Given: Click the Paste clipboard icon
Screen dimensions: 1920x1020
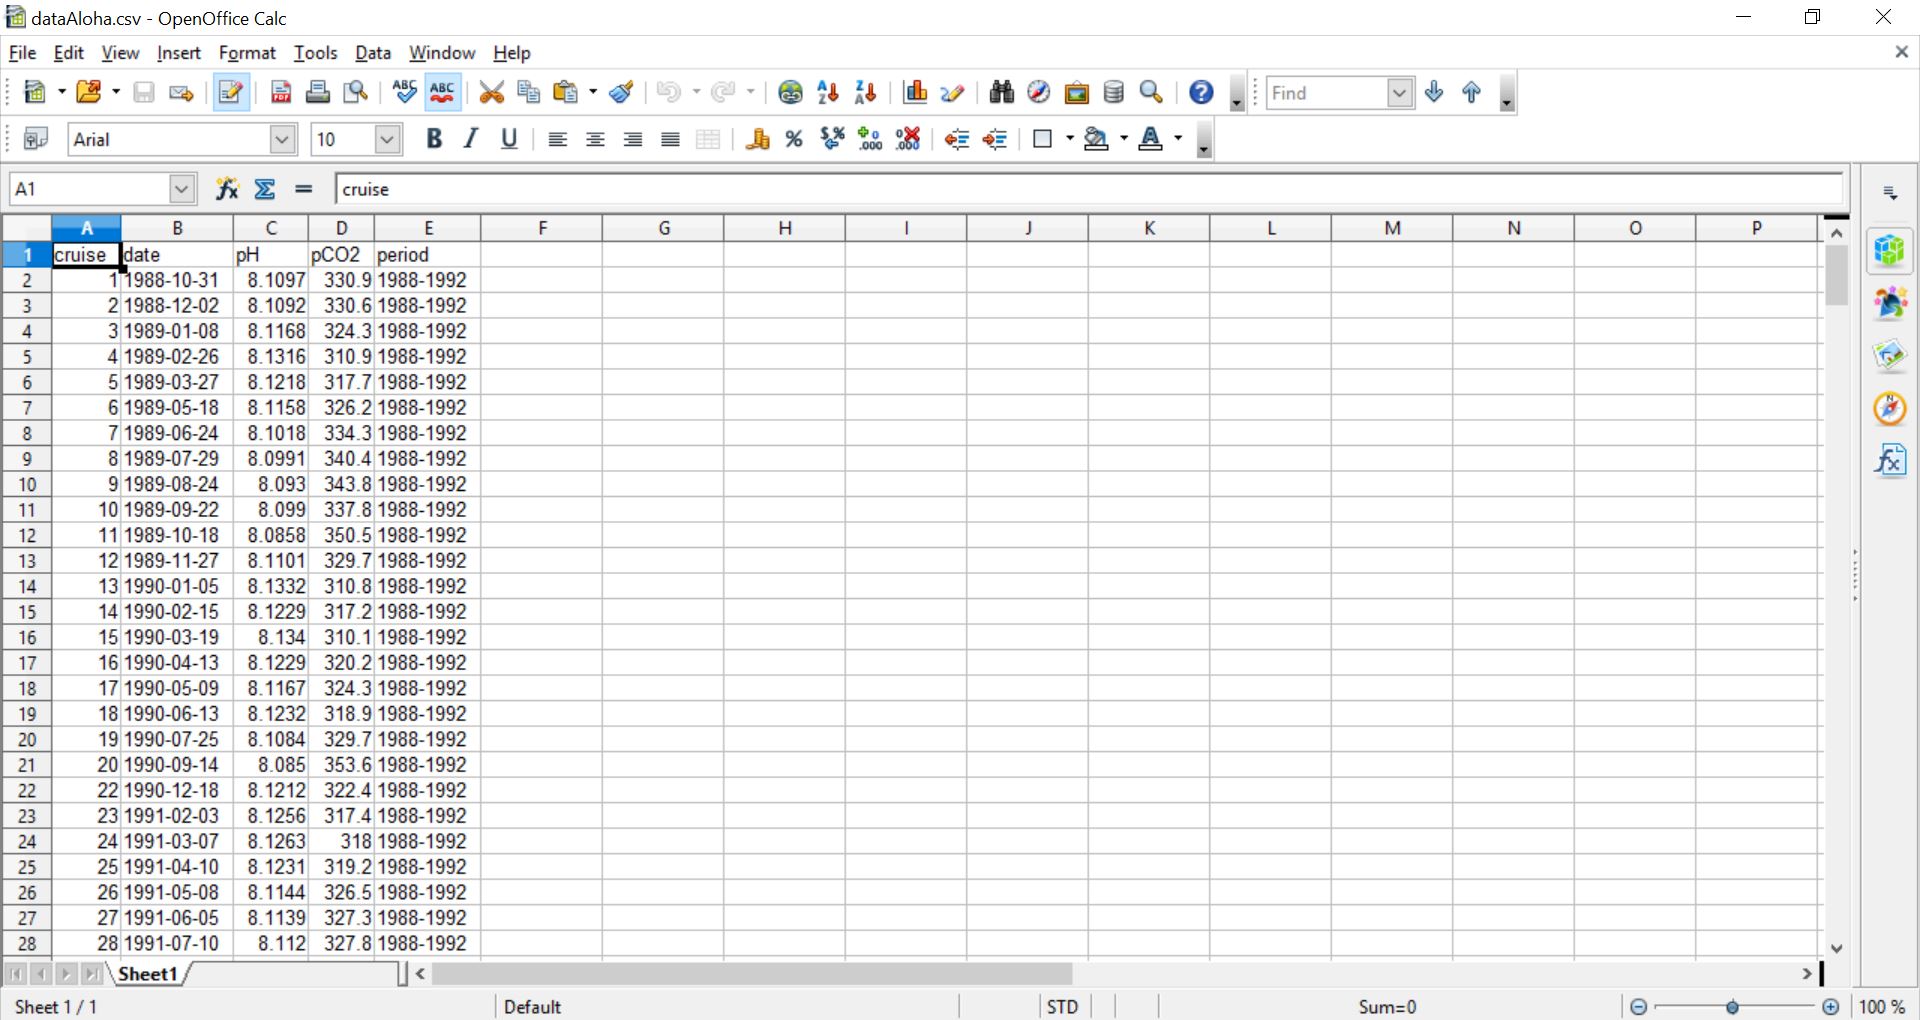Looking at the screenshot, I should pos(566,92).
